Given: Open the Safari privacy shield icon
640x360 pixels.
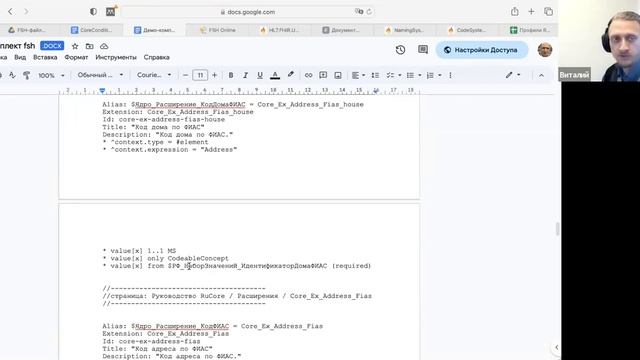Looking at the screenshot, I should click(x=93, y=12).
